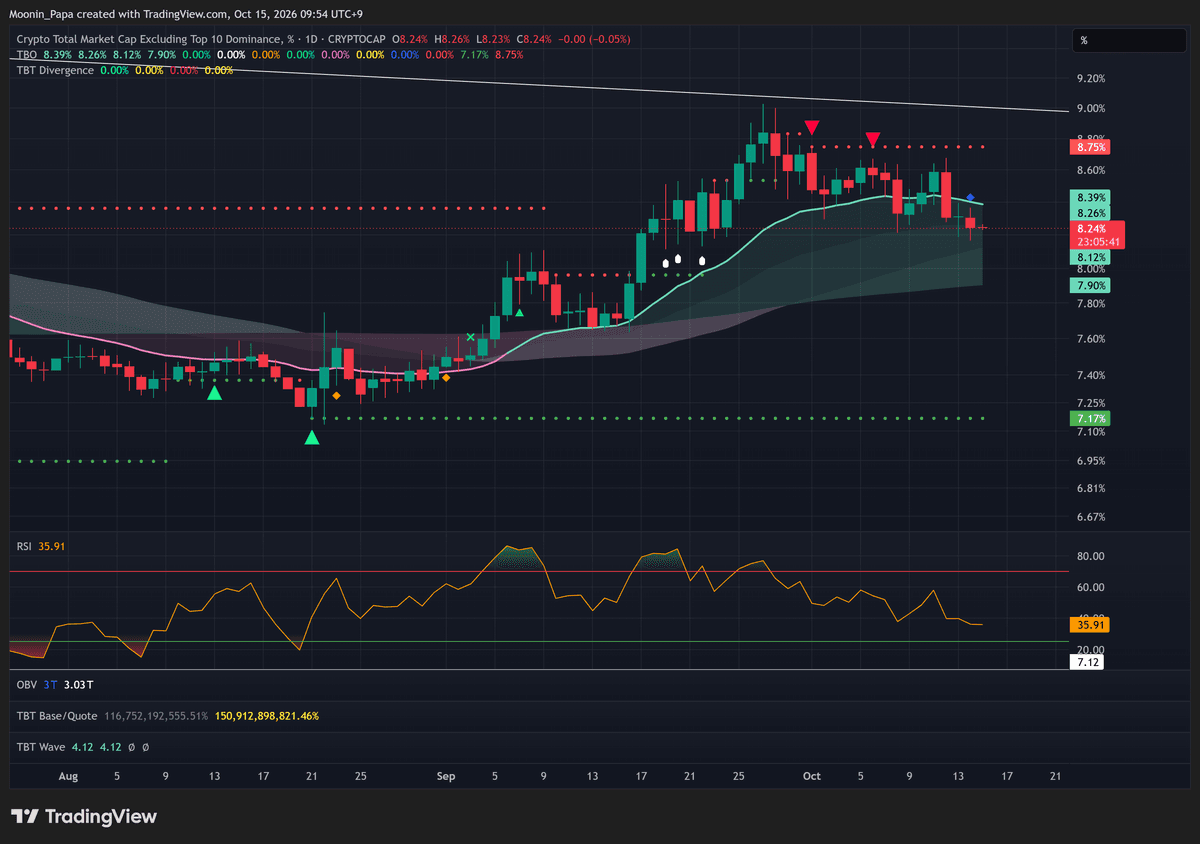Click the small green triangle near September 7
Viewport: 1200px width, 844px height.
519,313
